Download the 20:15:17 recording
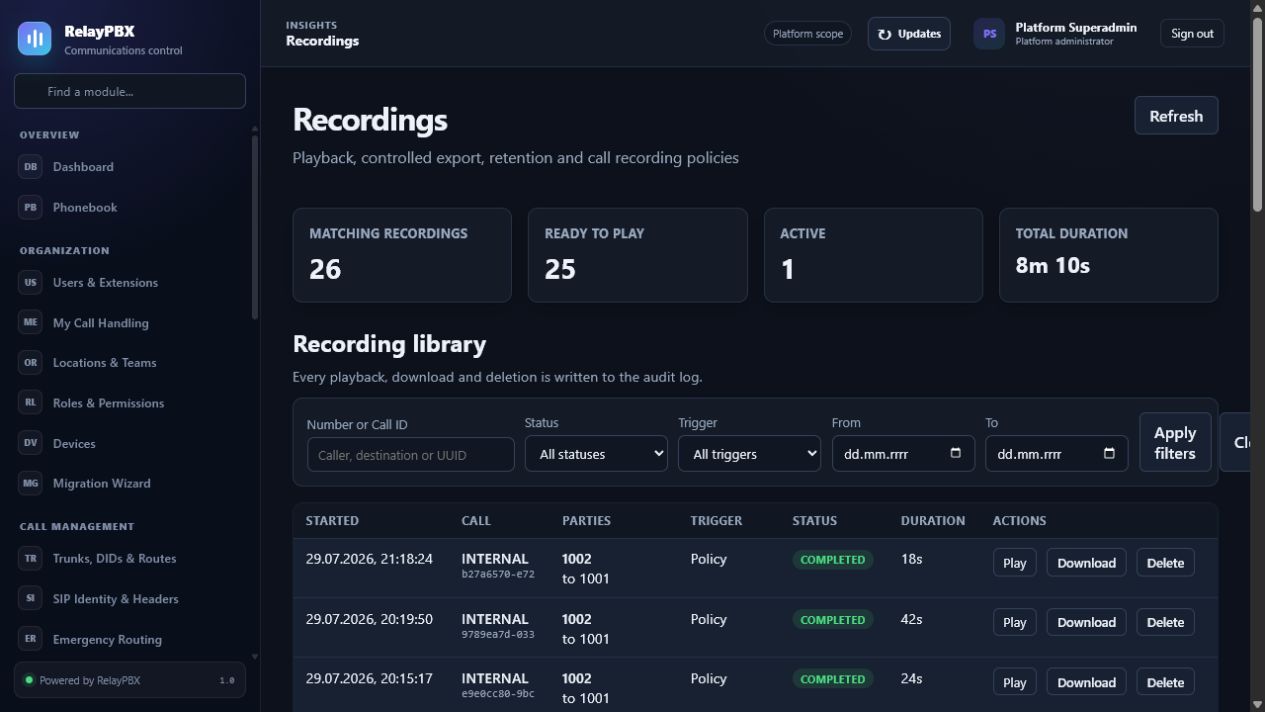1265x712 pixels. (1086, 682)
